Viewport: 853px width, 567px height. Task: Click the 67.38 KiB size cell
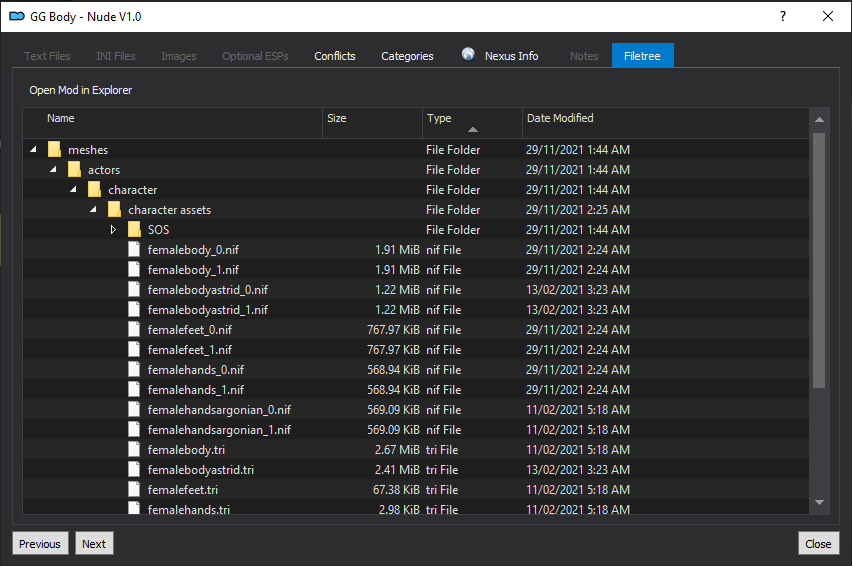396,490
